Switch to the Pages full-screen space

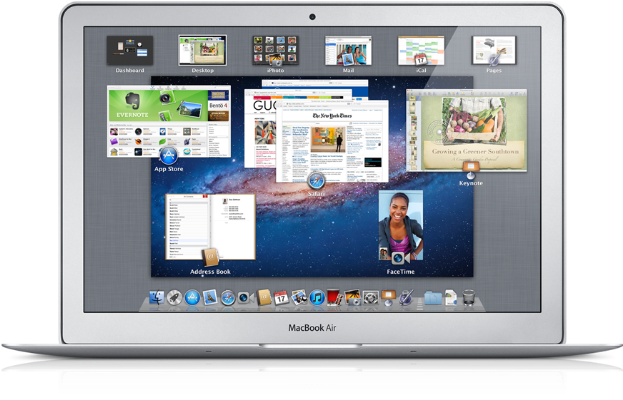click(494, 50)
